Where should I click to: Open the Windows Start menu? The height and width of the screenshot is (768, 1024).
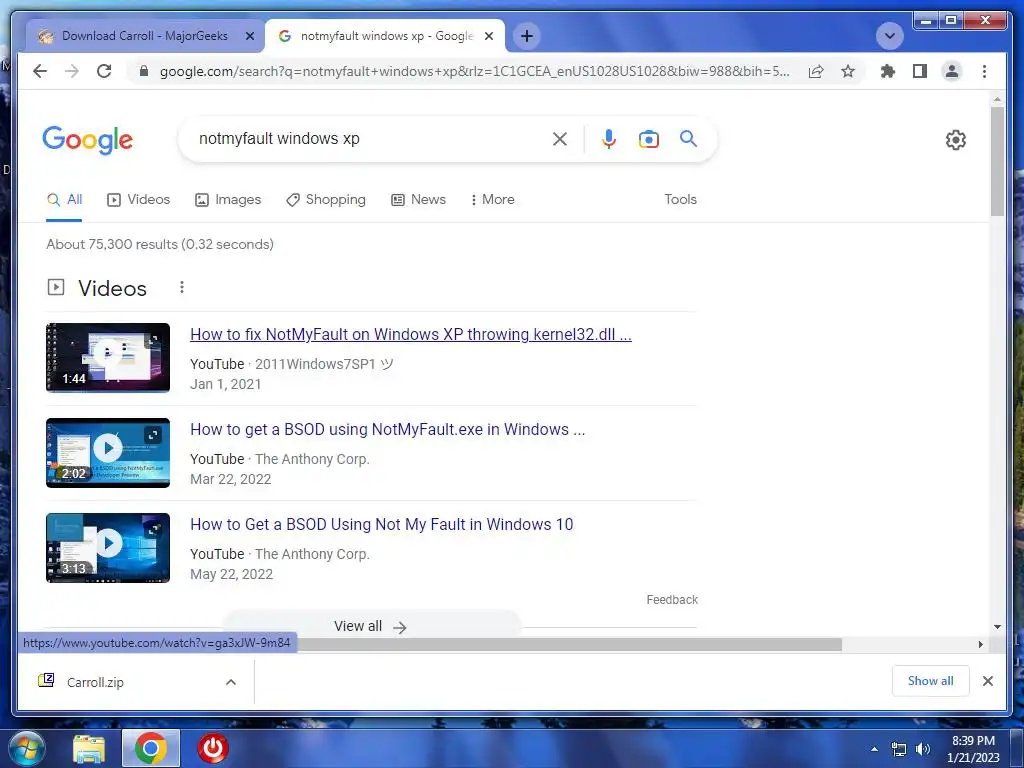click(27, 748)
